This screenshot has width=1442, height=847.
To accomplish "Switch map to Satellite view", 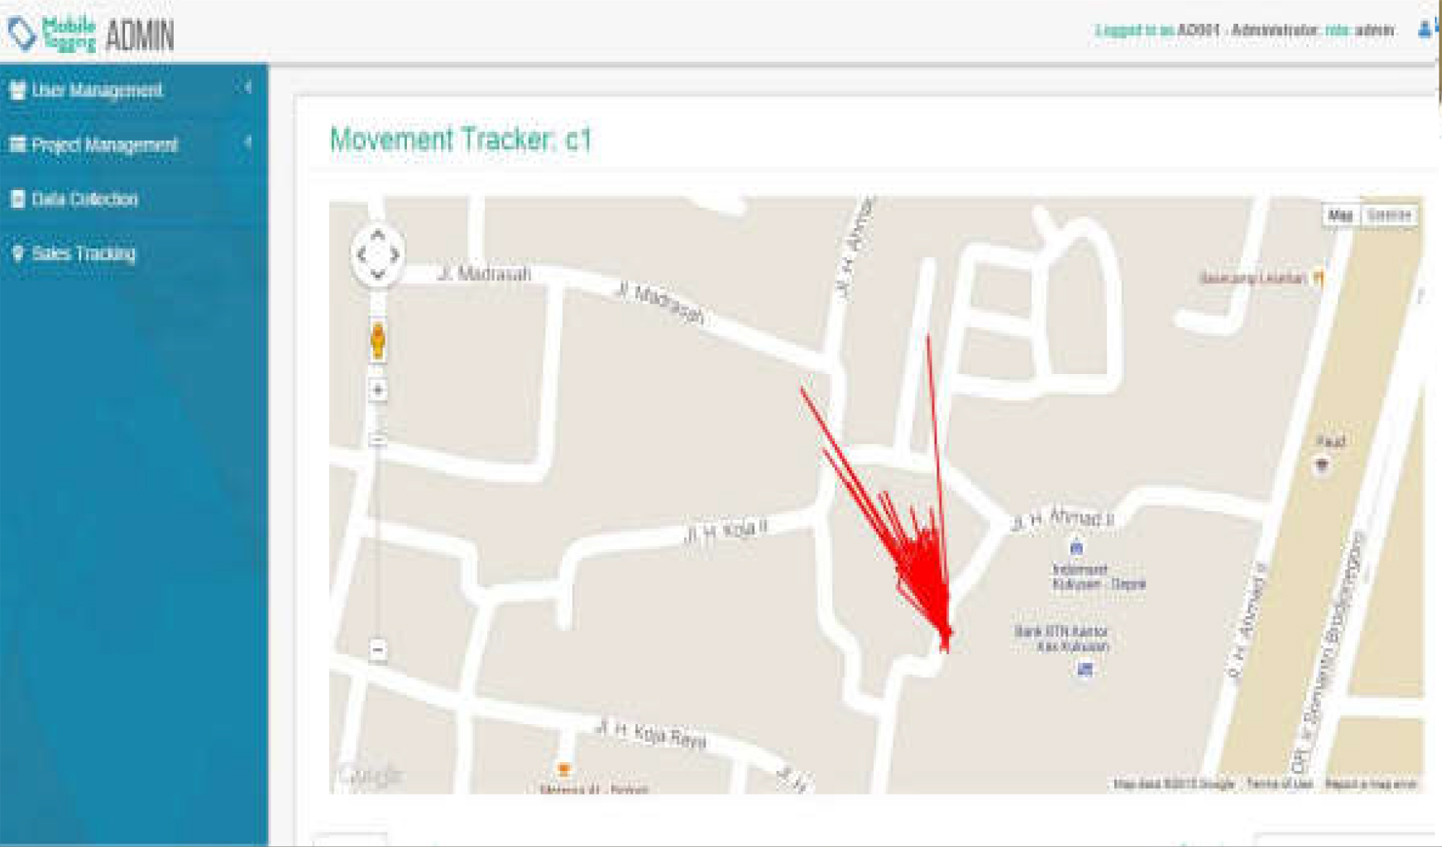I will click(1388, 215).
